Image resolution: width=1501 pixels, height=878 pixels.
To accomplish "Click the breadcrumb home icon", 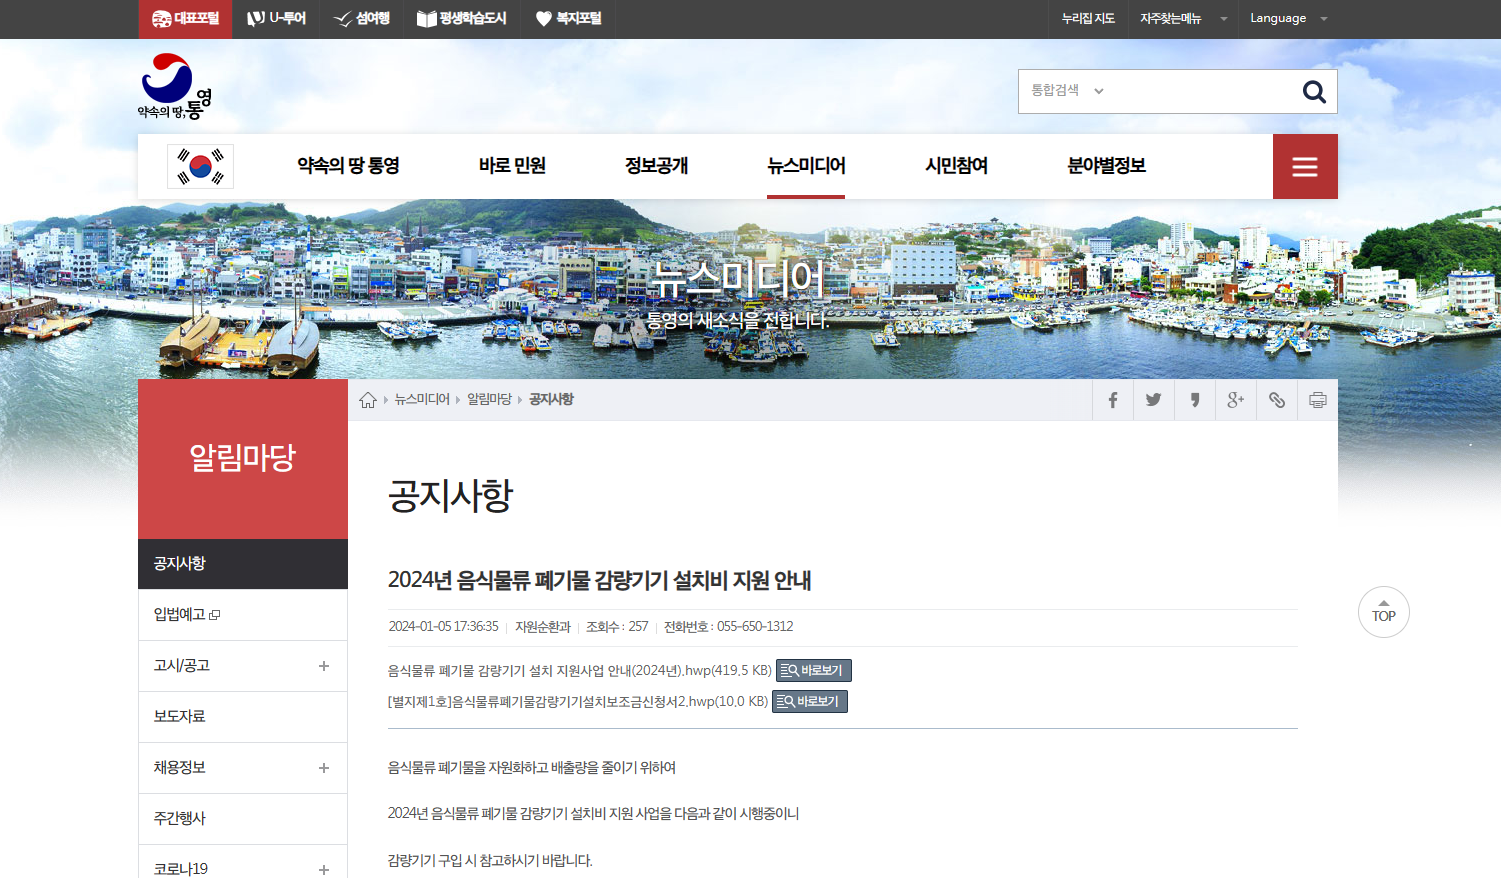I will 368,400.
